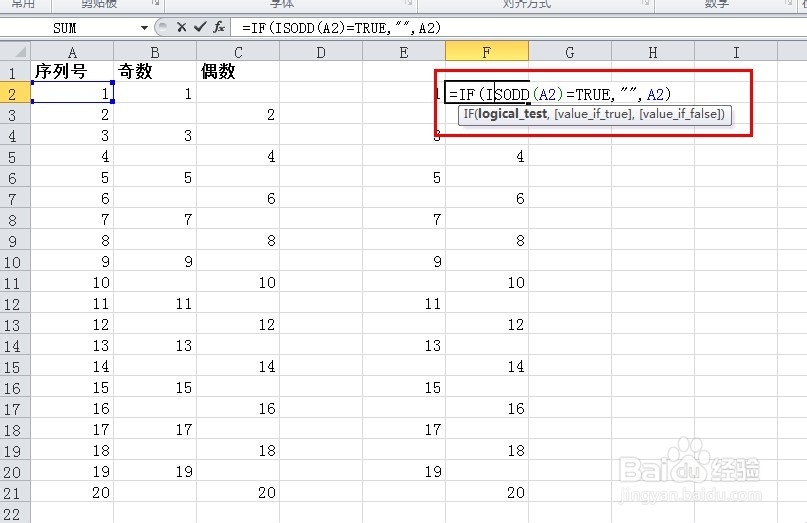Click cell F5 with value 4
The height and width of the screenshot is (523, 807).
click(x=487, y=156)
